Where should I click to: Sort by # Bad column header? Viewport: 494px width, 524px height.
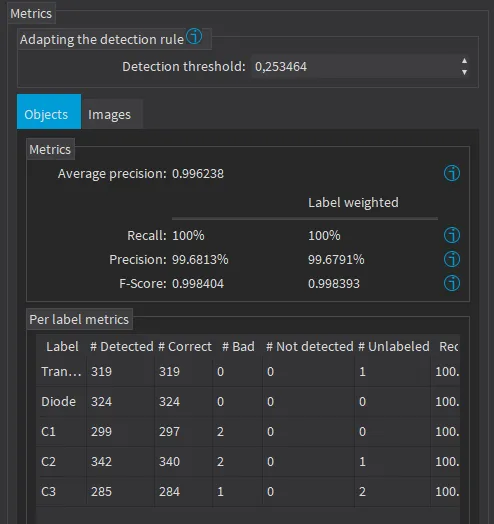pos(238,347)
